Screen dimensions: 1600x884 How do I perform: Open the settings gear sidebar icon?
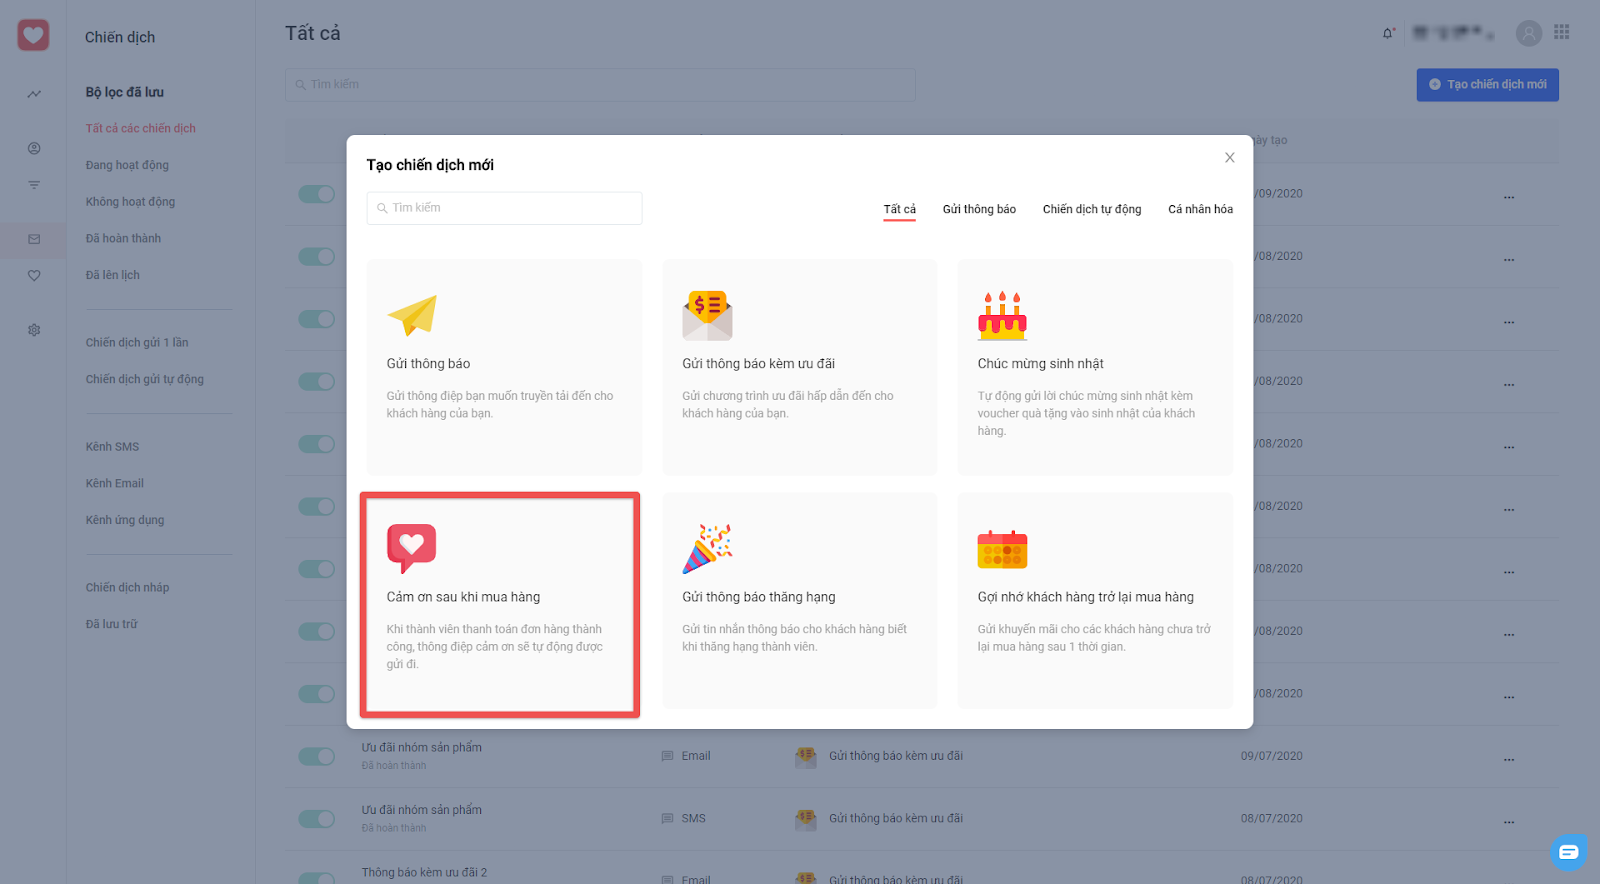tap(34, 330)
